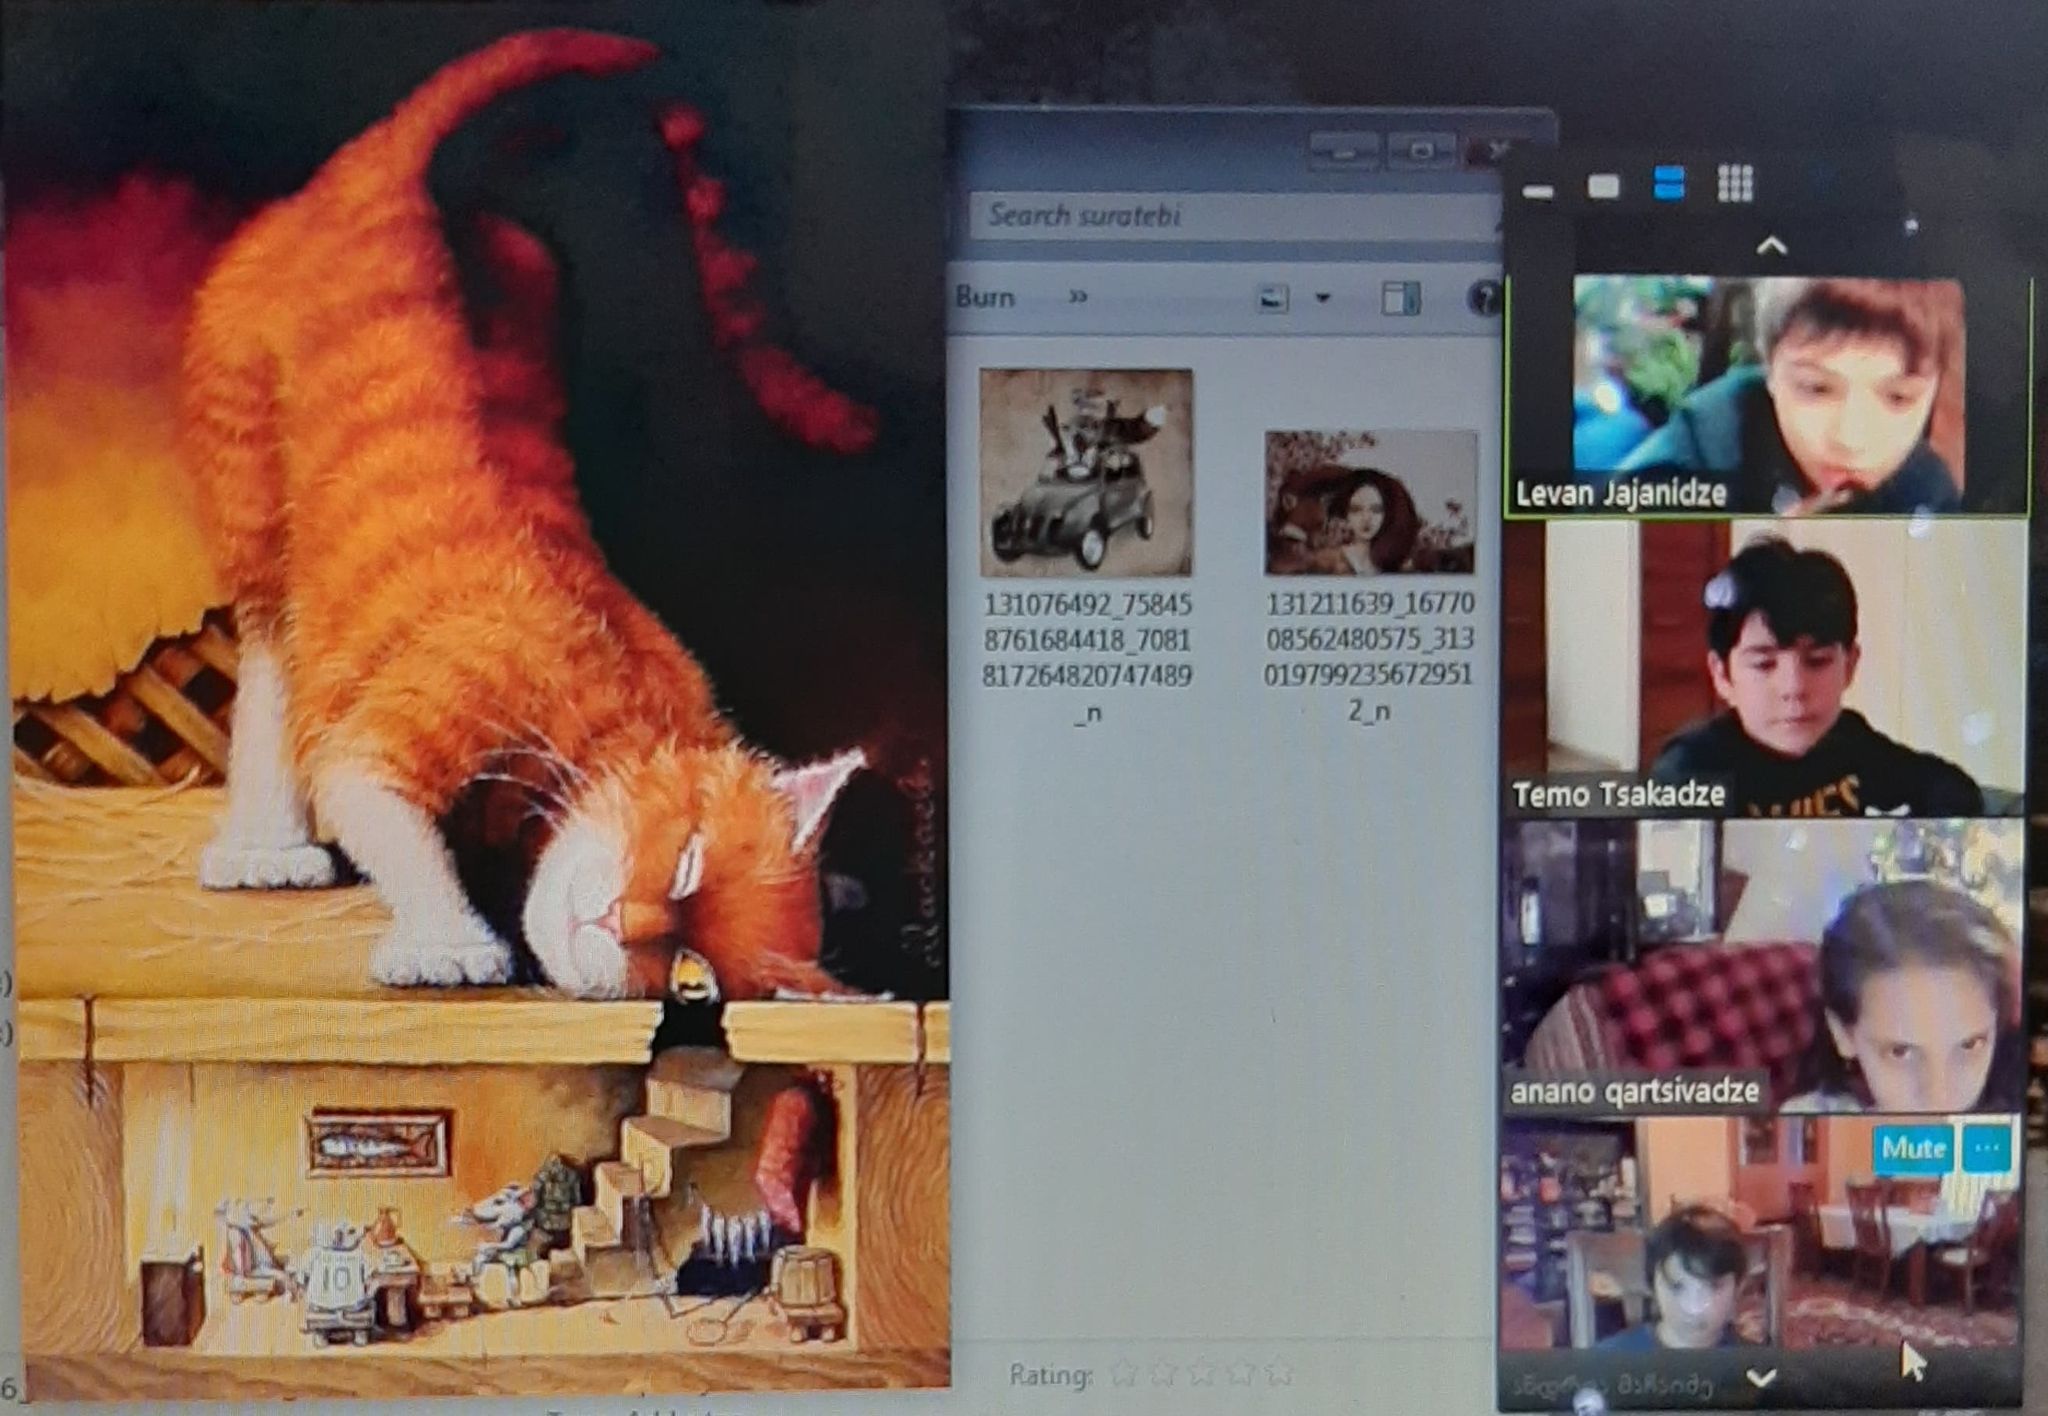Click file name starting 131211639_16770
Image resolution: width=2048 pixels, height=1416 pixels.
(x=1369, y=657)
